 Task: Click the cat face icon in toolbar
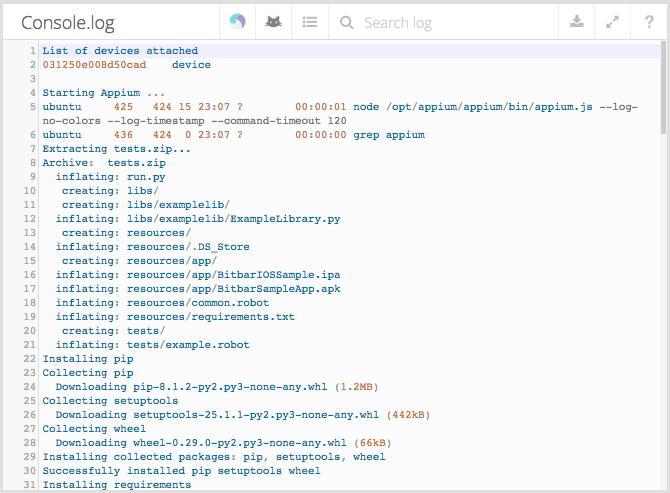(x=273, y=22)
